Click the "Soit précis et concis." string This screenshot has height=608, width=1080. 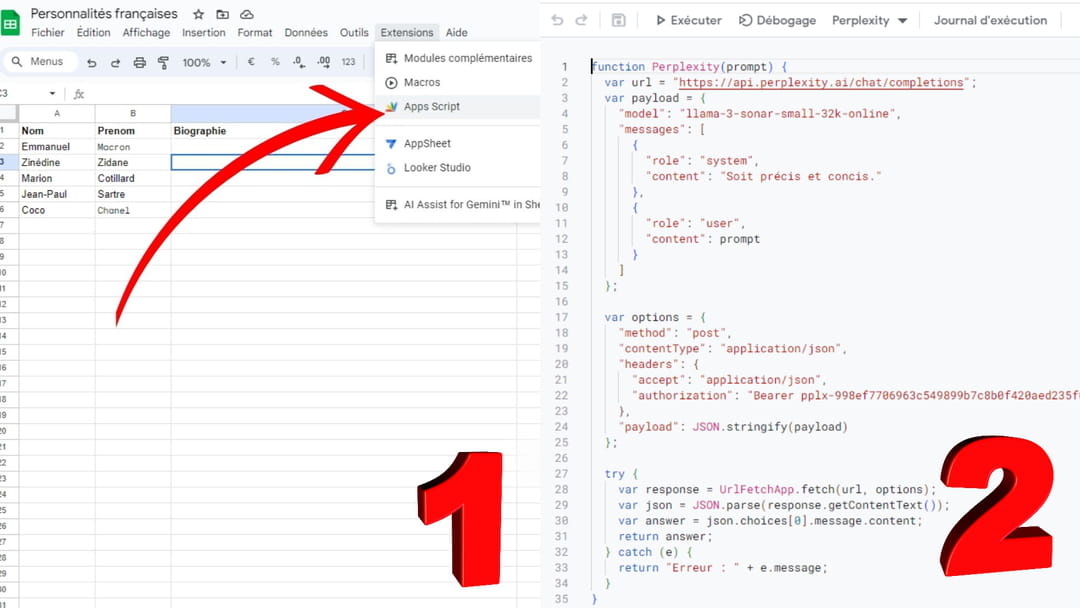click(x=800, y=176)
